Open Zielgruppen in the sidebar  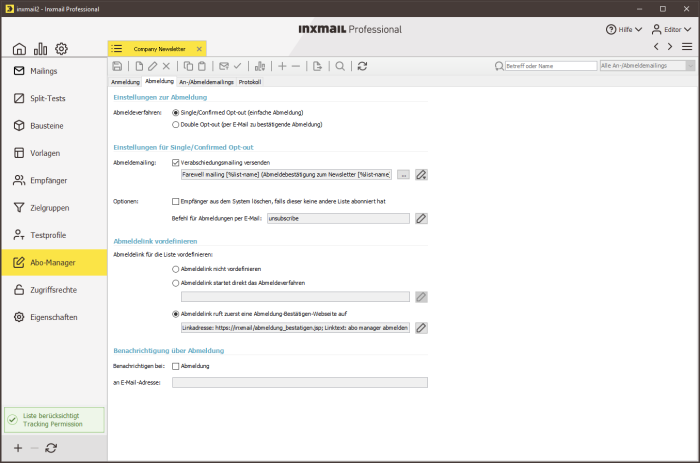tap(54, 208)
